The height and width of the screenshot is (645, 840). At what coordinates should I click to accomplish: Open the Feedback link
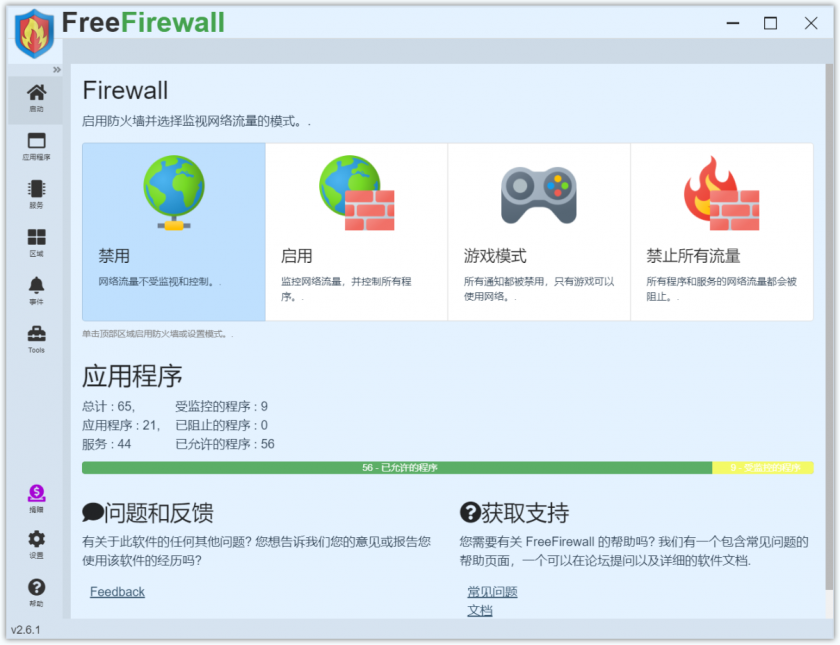point(117,591)
